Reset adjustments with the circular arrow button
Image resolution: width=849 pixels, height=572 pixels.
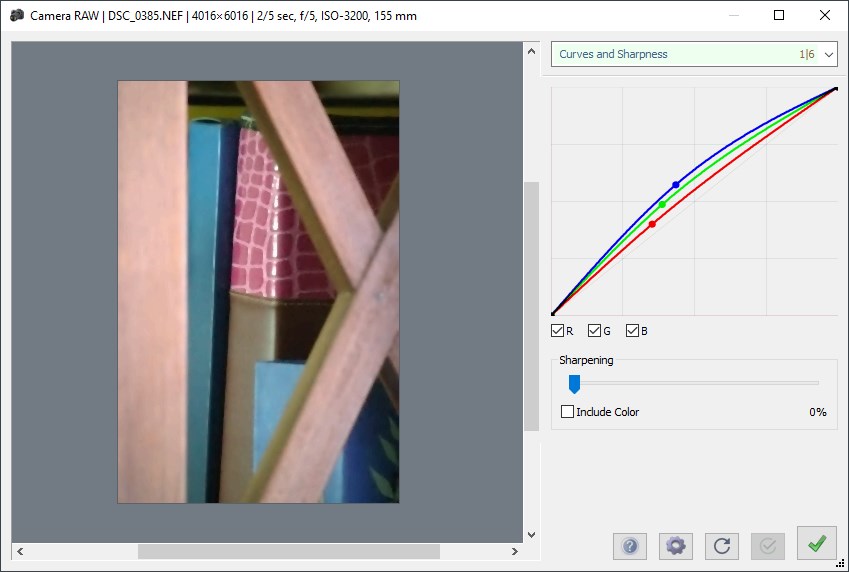coord(722,545)
